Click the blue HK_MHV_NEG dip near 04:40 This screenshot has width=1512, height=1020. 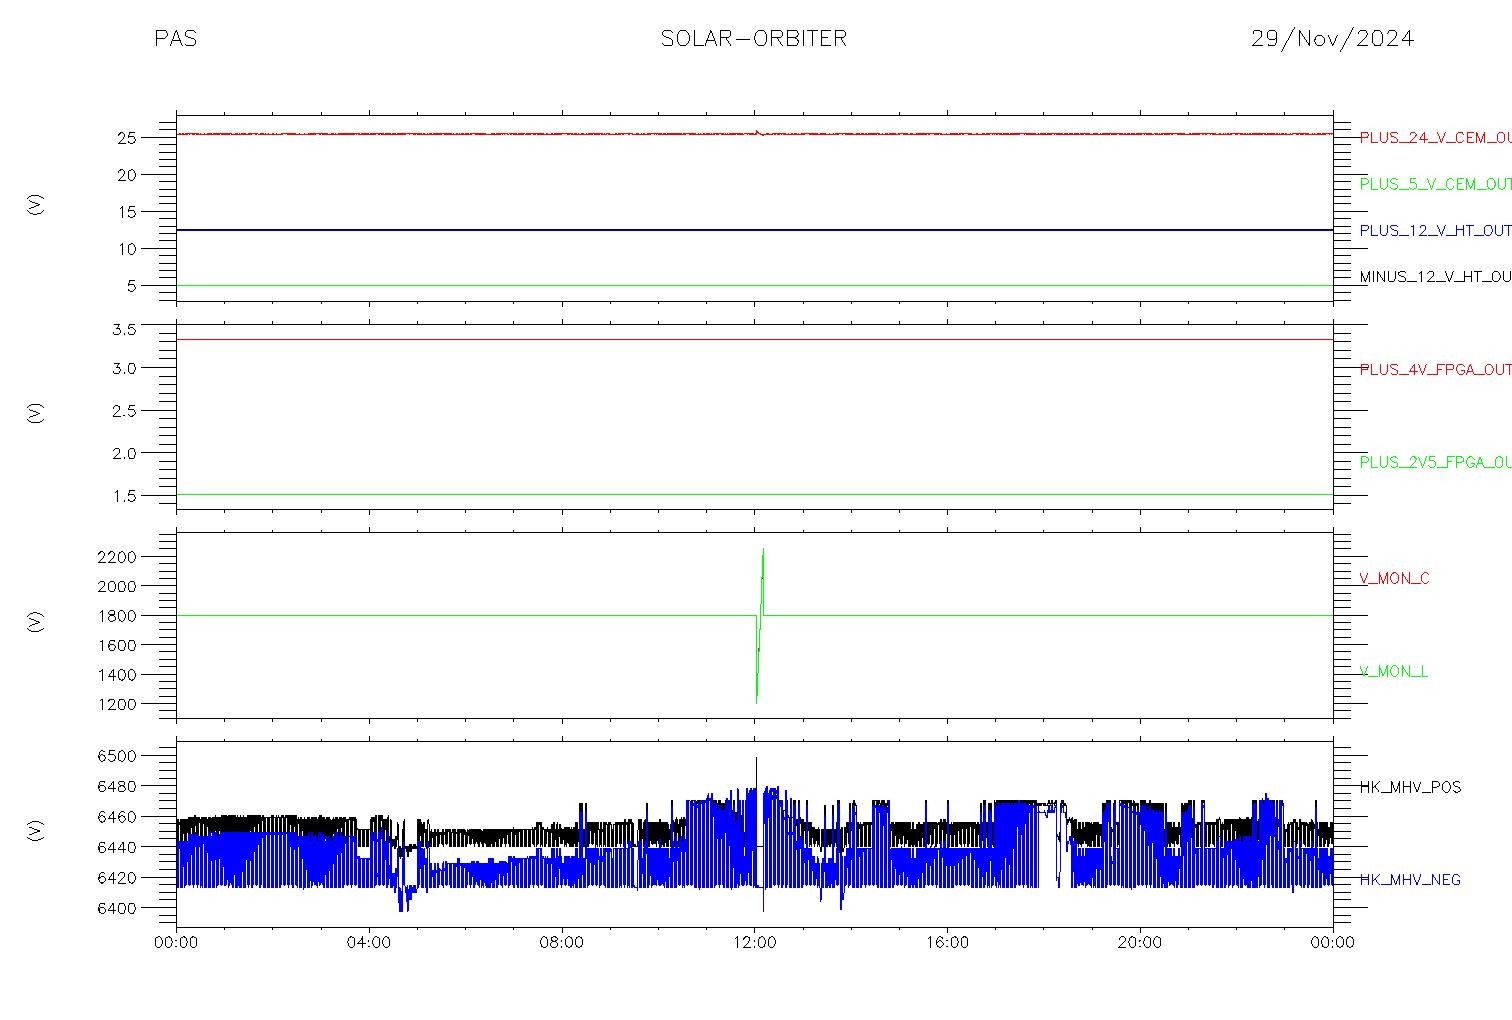pos(403,897)
